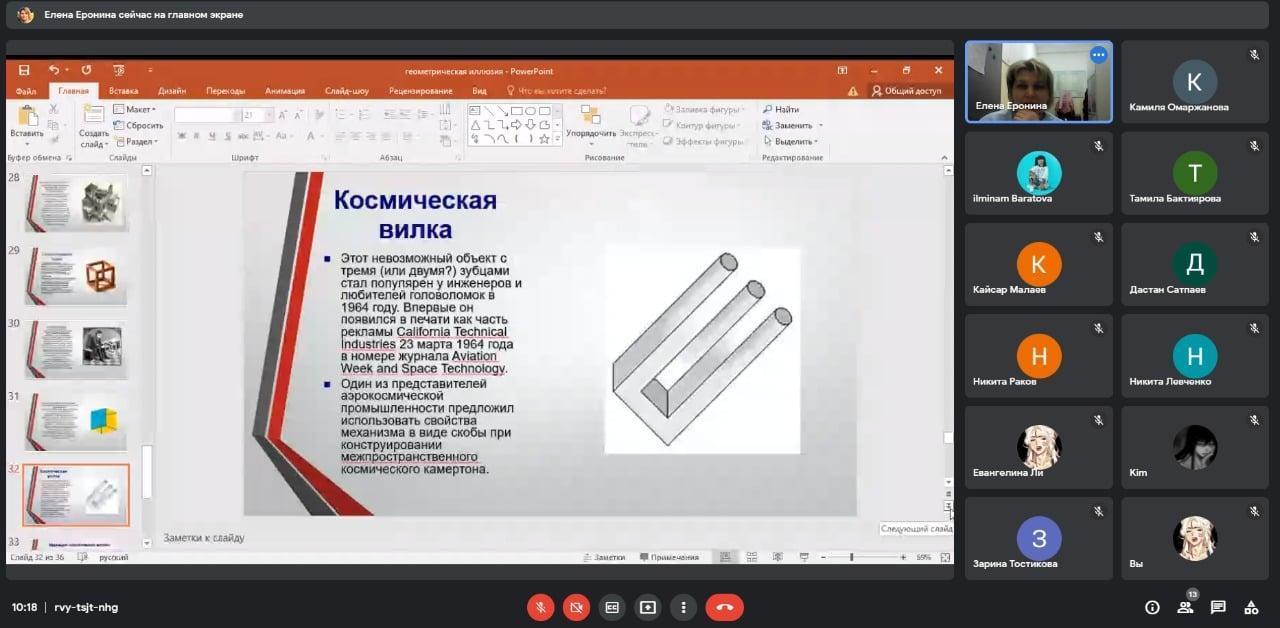Open the Раздел section dropdown
Viewport: 1280px width, 628px height.
[x=139, y=142]
